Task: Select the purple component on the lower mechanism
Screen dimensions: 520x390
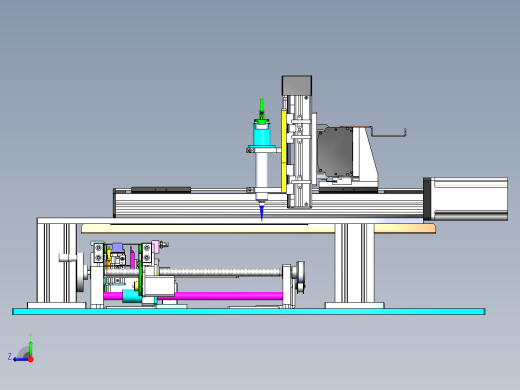Action: tap(117, 248)
